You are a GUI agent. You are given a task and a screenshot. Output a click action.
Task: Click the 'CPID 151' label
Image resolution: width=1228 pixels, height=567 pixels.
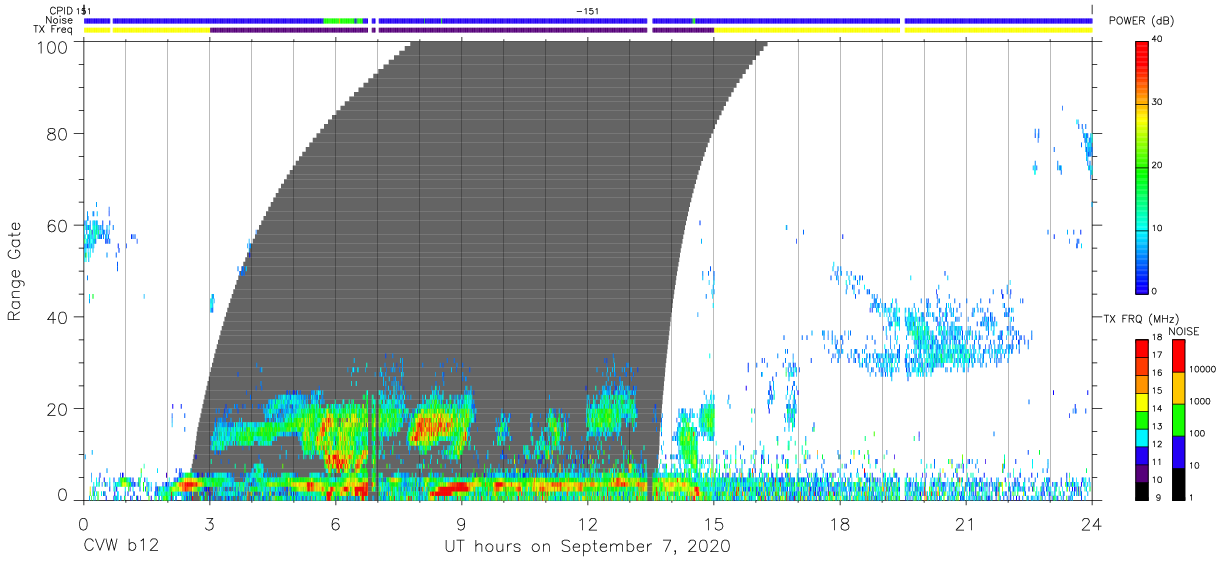70,11
